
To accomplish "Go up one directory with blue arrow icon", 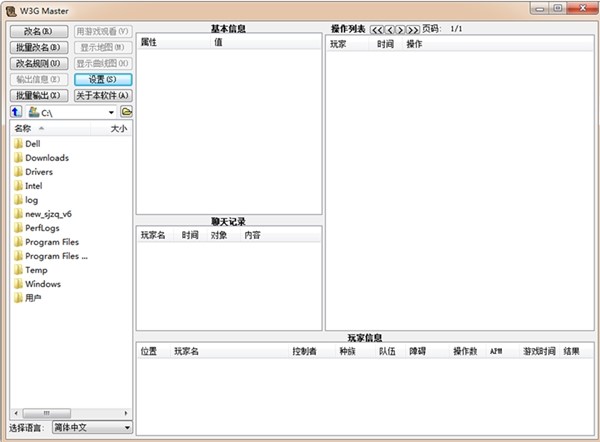I will [16, 112].
